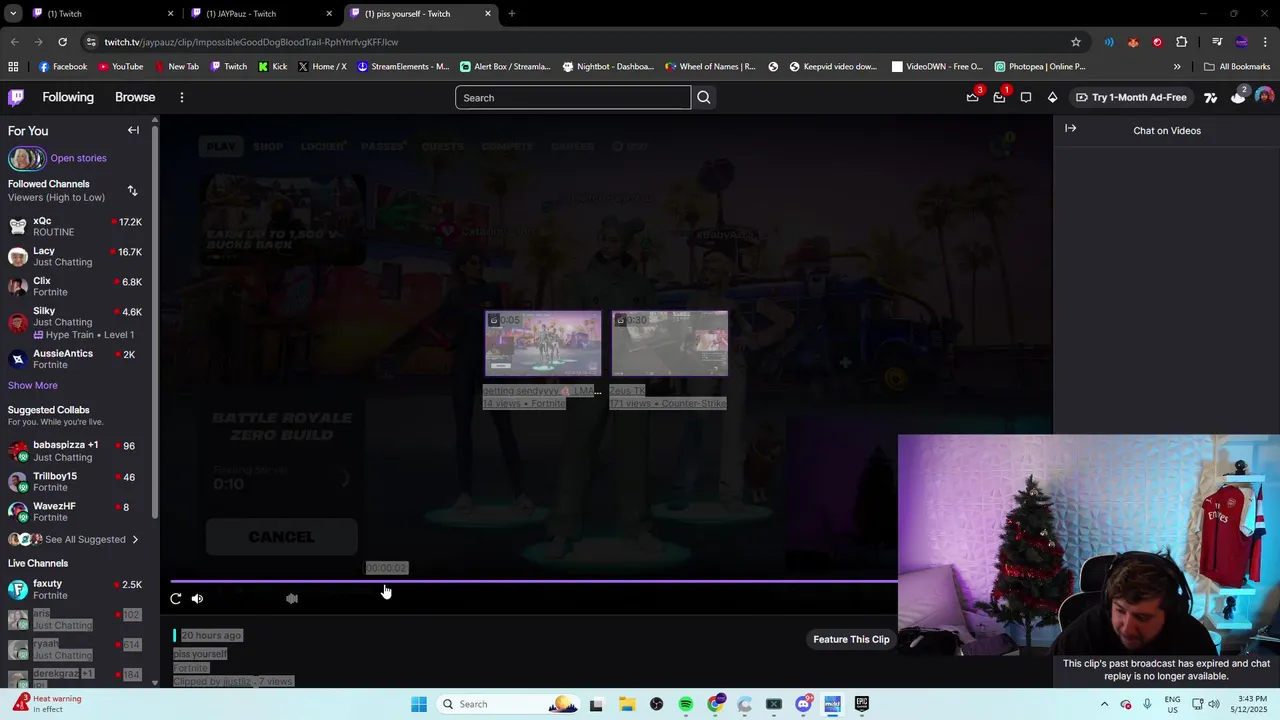
Task: Focus the Twitch search field
Action: (573, 98)
